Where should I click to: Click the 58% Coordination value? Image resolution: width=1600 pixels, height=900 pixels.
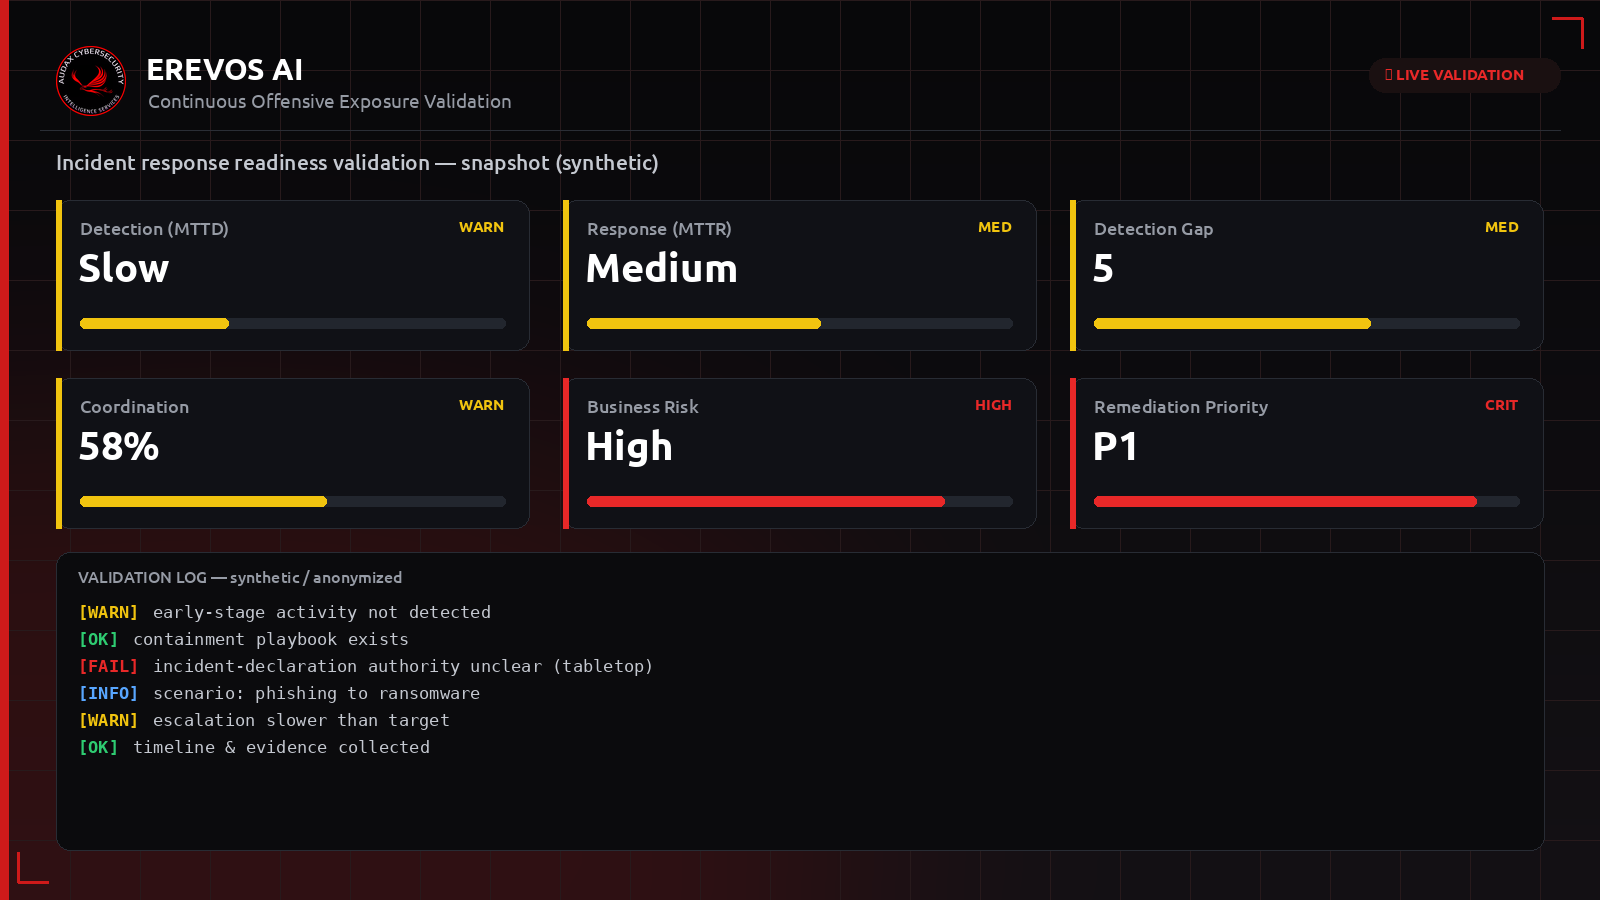click(119, 446)
